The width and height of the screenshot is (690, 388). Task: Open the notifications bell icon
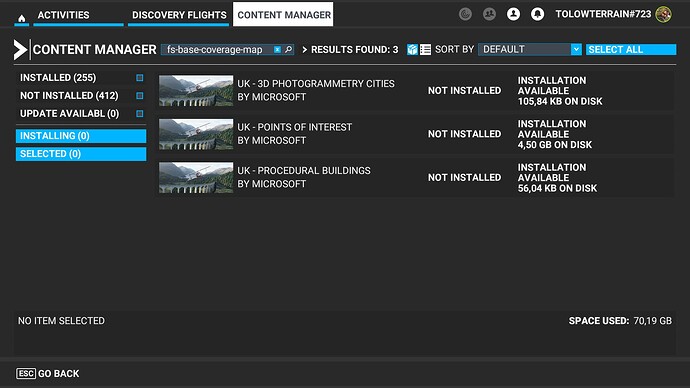[537, 14]
